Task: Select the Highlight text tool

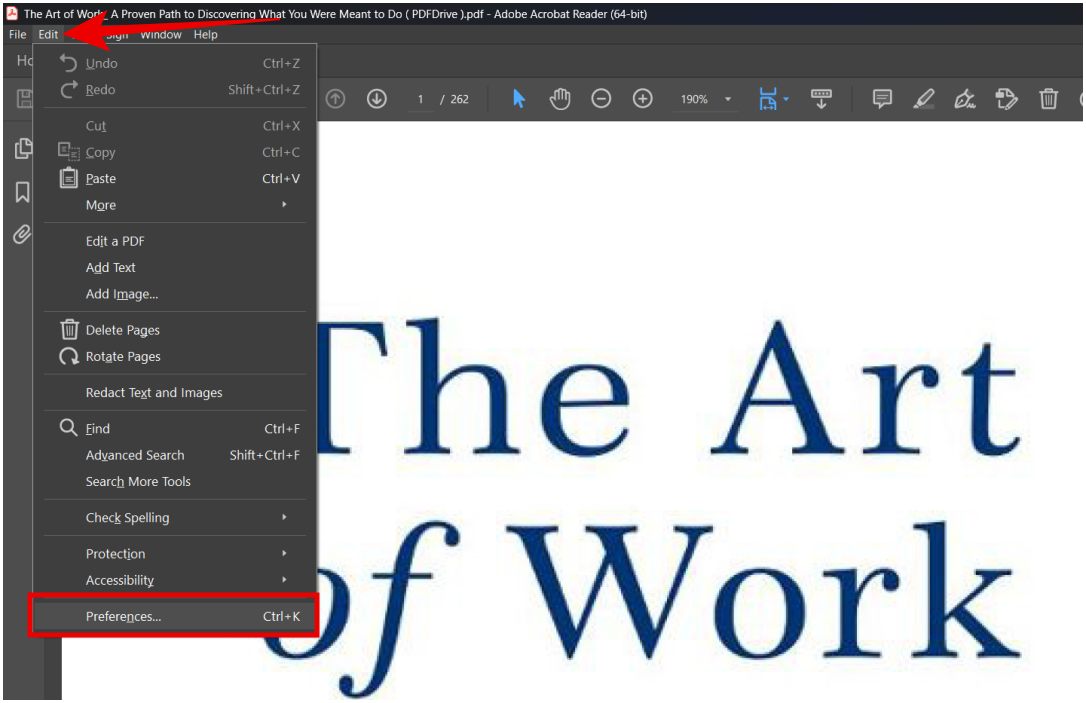Action: 922,99
